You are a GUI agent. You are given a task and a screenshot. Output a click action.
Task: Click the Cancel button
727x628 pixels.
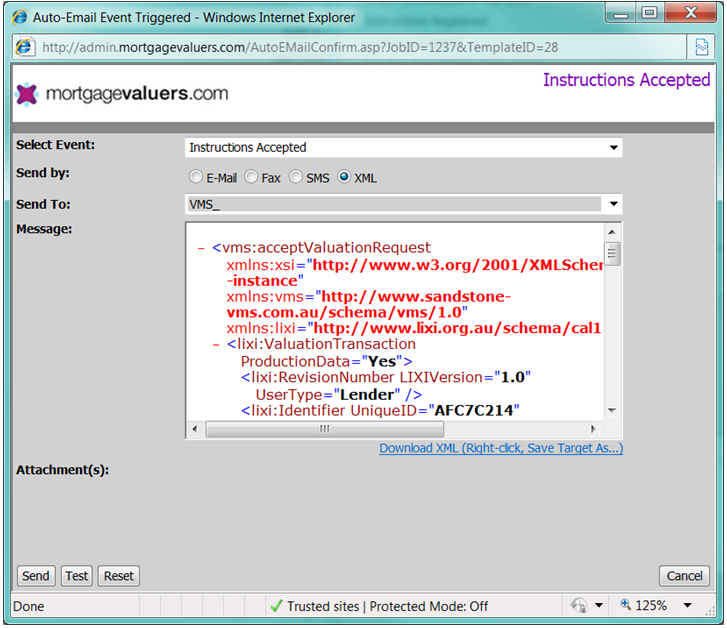tap(684, 576)
